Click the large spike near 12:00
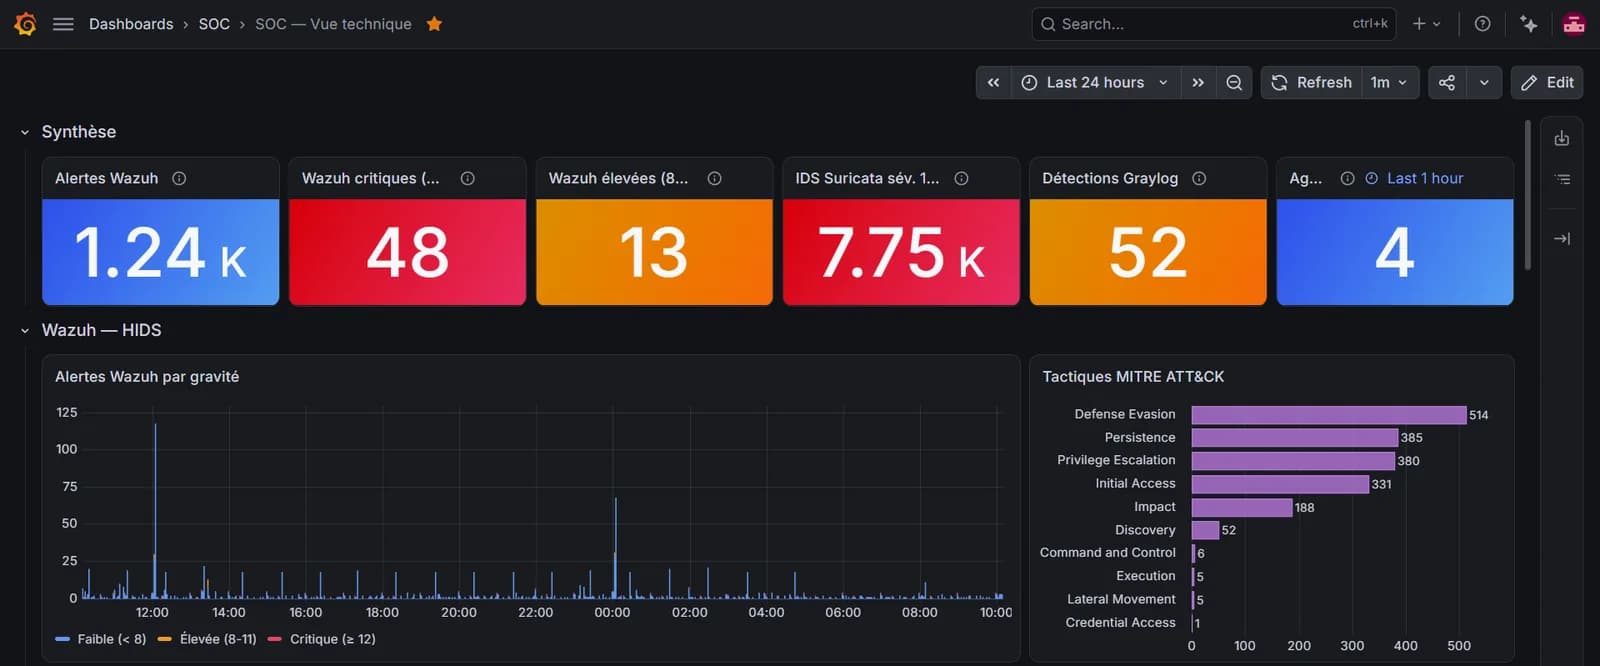 155,510
